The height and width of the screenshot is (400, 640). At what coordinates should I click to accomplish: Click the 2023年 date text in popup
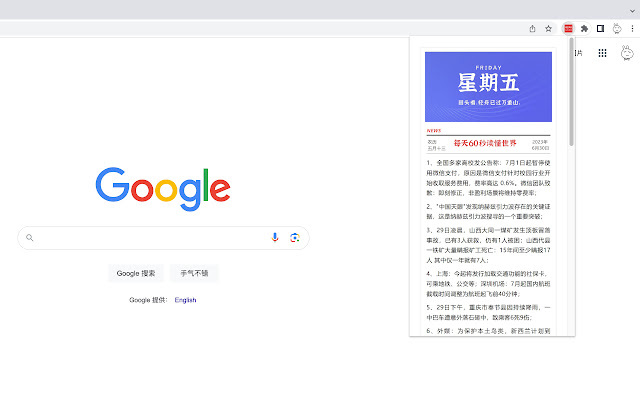[x=540, y=142]
